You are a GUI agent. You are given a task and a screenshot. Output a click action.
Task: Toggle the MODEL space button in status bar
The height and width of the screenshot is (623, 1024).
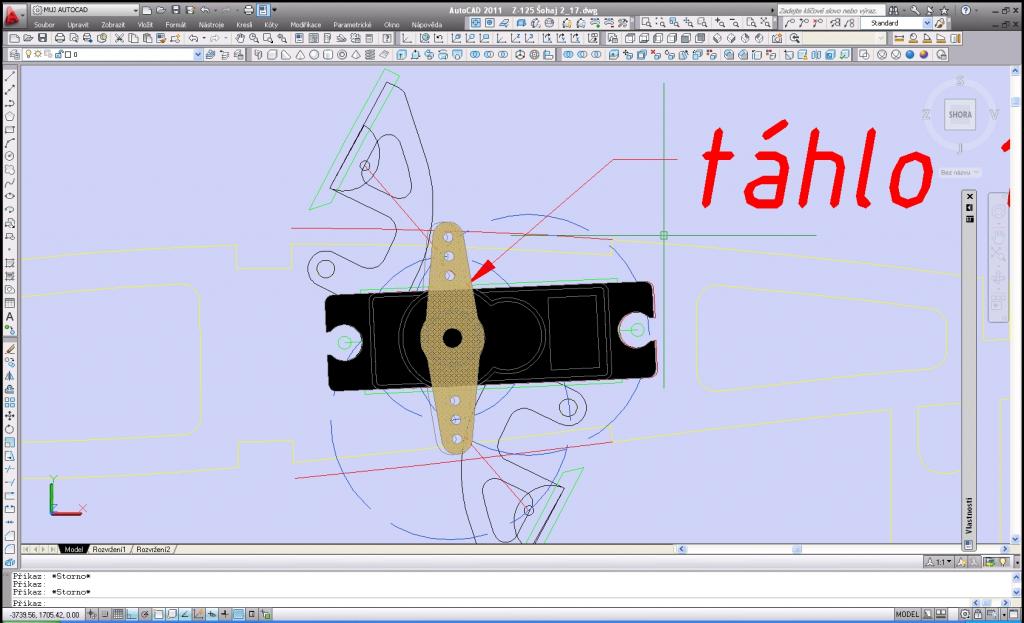[908, 614]
